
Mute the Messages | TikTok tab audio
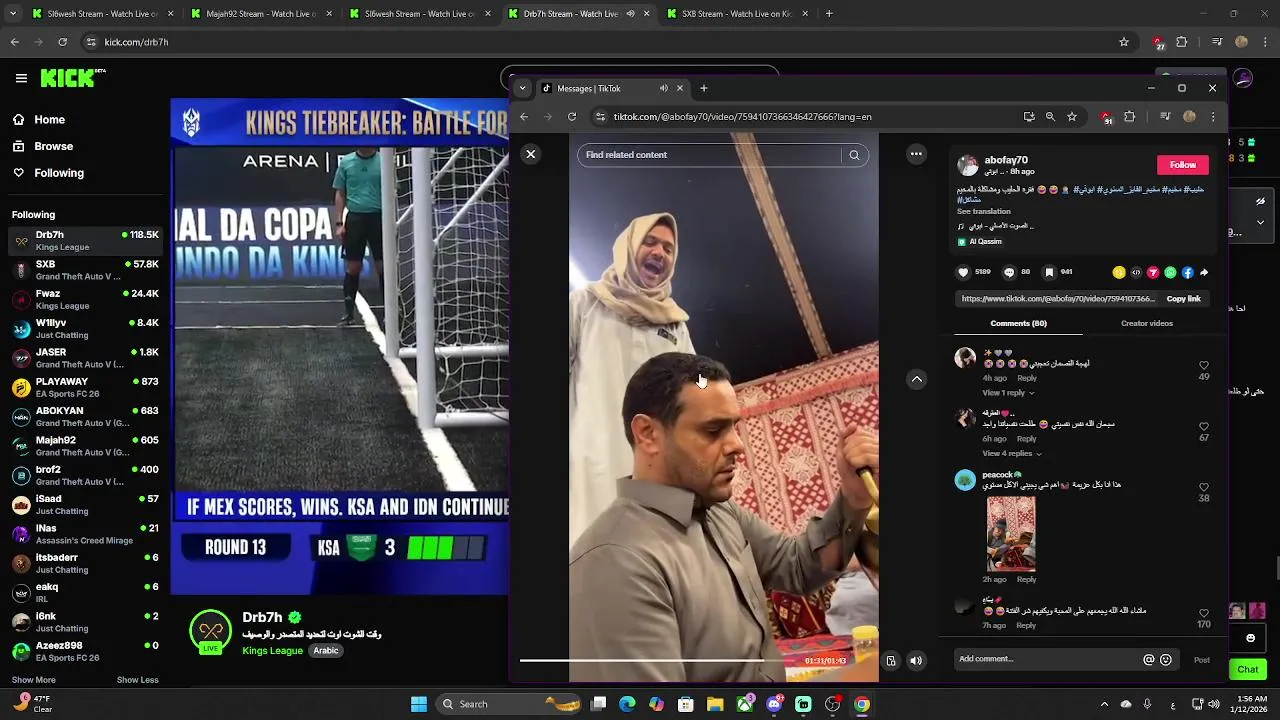coord(663,88)
